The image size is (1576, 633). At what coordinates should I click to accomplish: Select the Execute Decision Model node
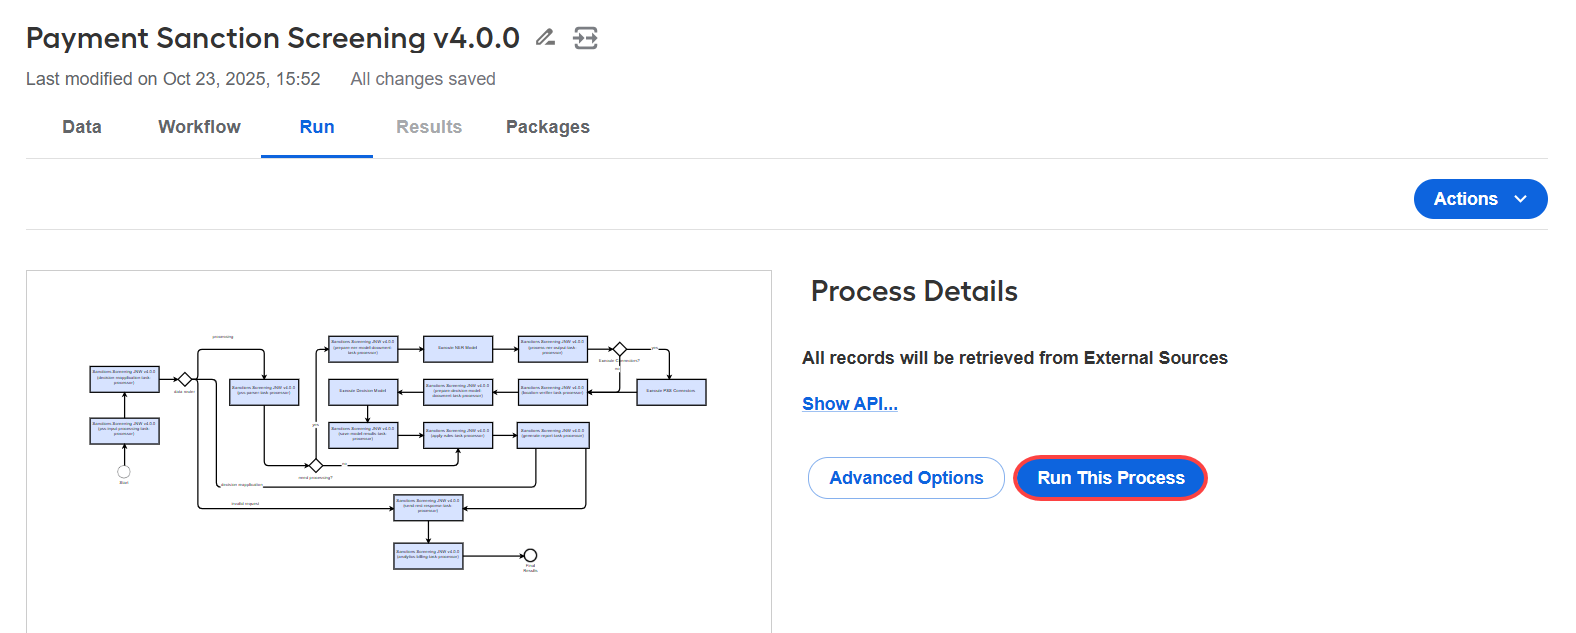[x=363, y=392]
